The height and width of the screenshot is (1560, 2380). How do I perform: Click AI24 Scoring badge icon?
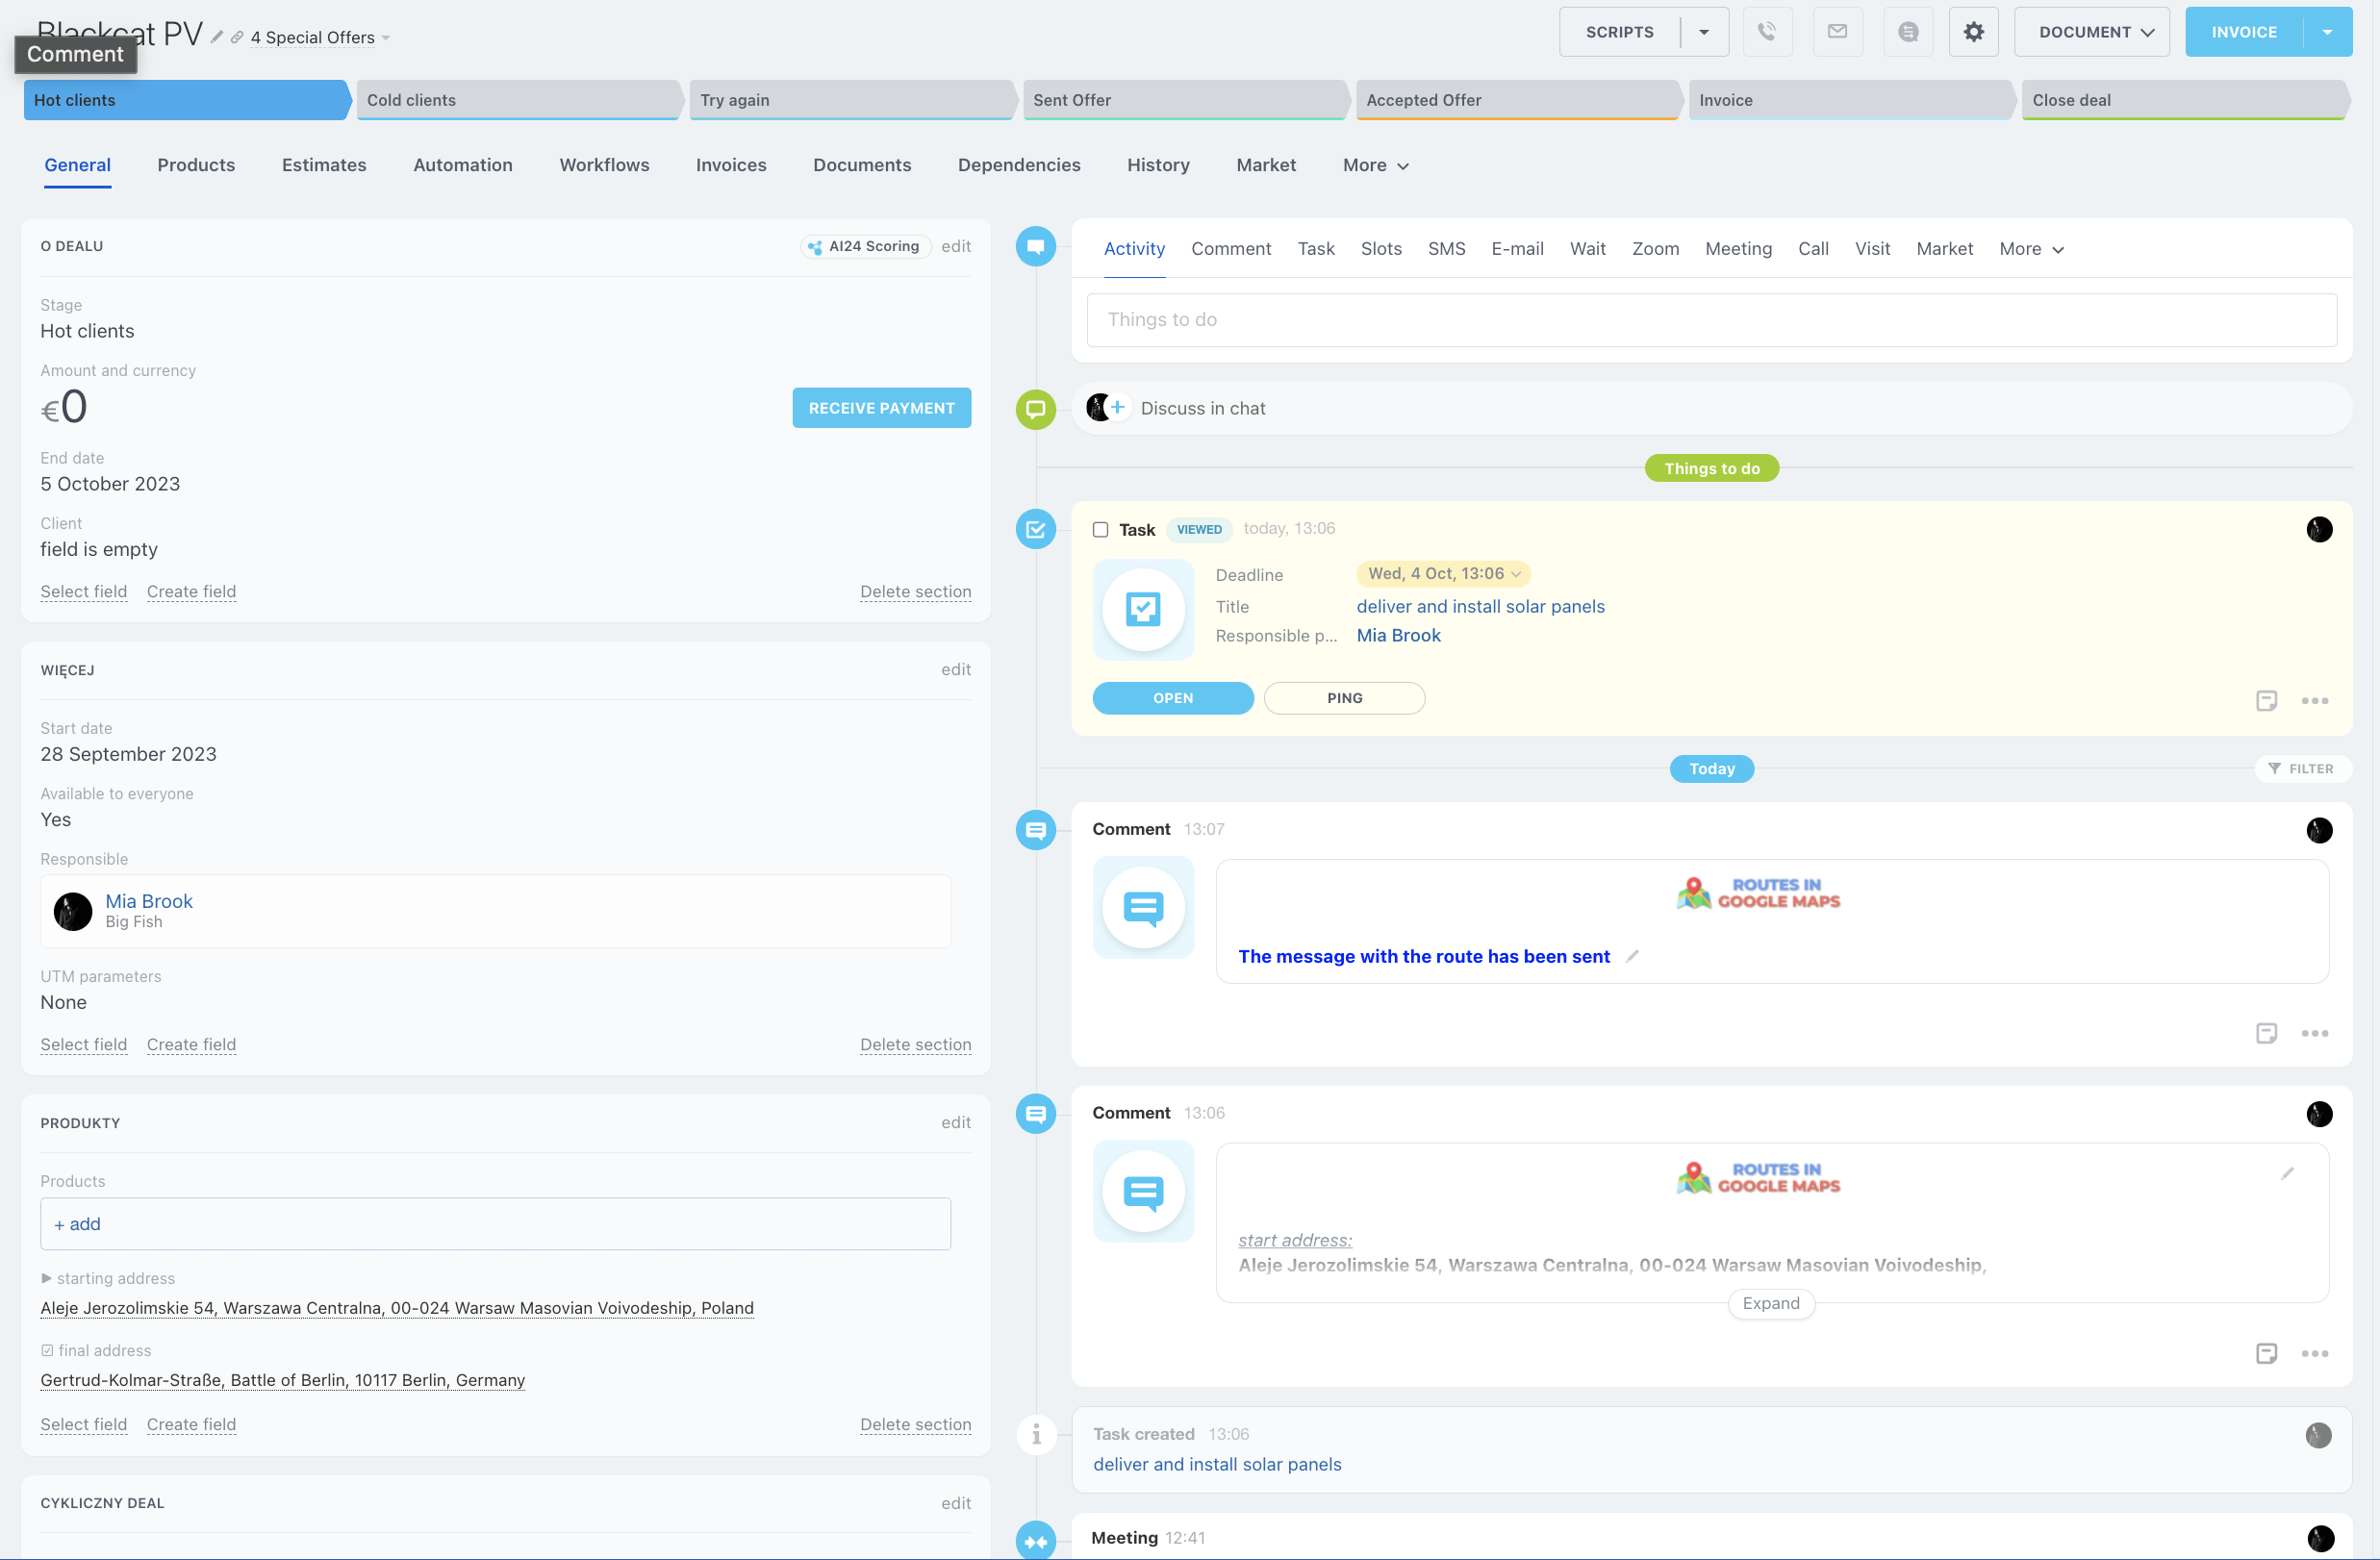click(815, 247)
